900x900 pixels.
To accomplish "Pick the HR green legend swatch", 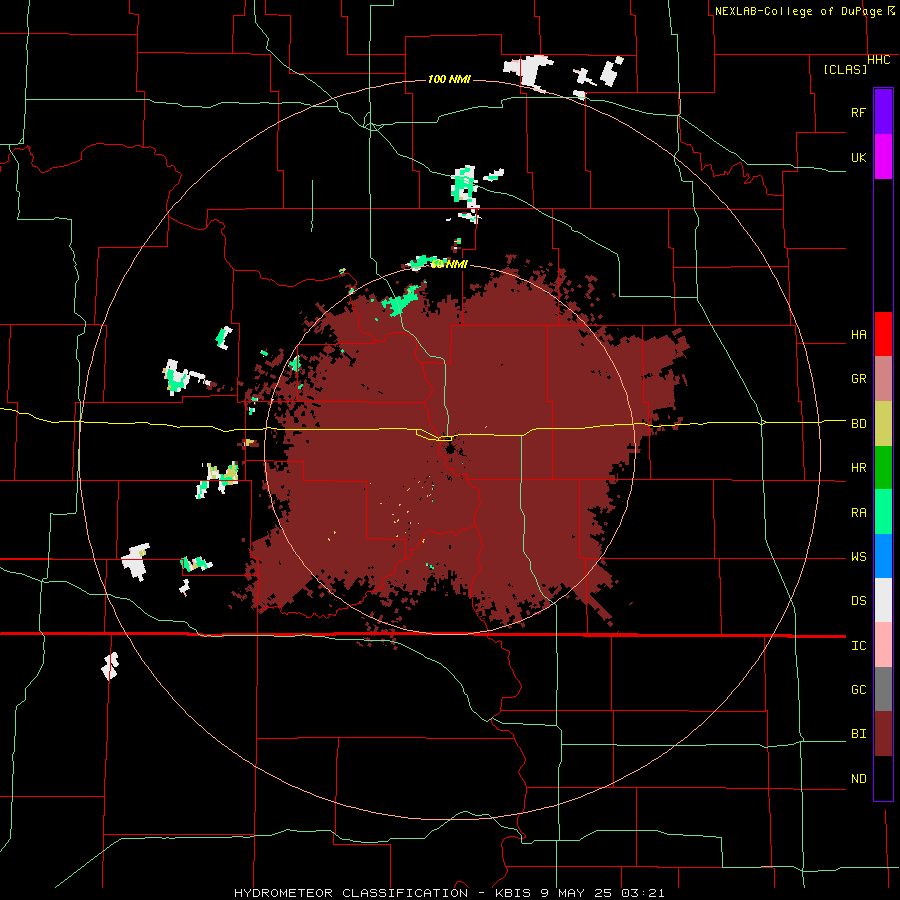I will 883,468.
